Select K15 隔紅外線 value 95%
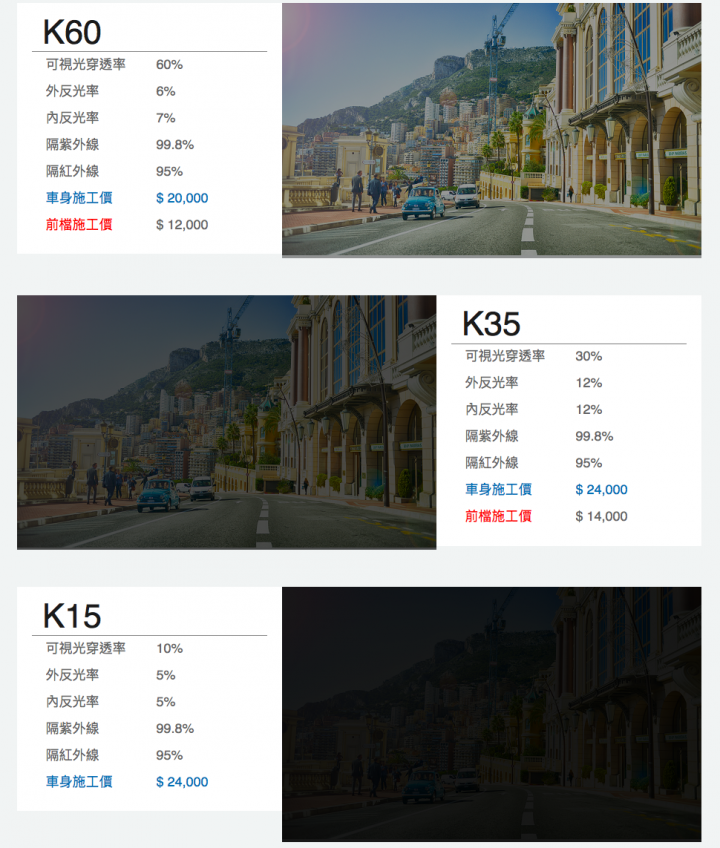This screenshot has width=720, height=848. coord(169,755)
